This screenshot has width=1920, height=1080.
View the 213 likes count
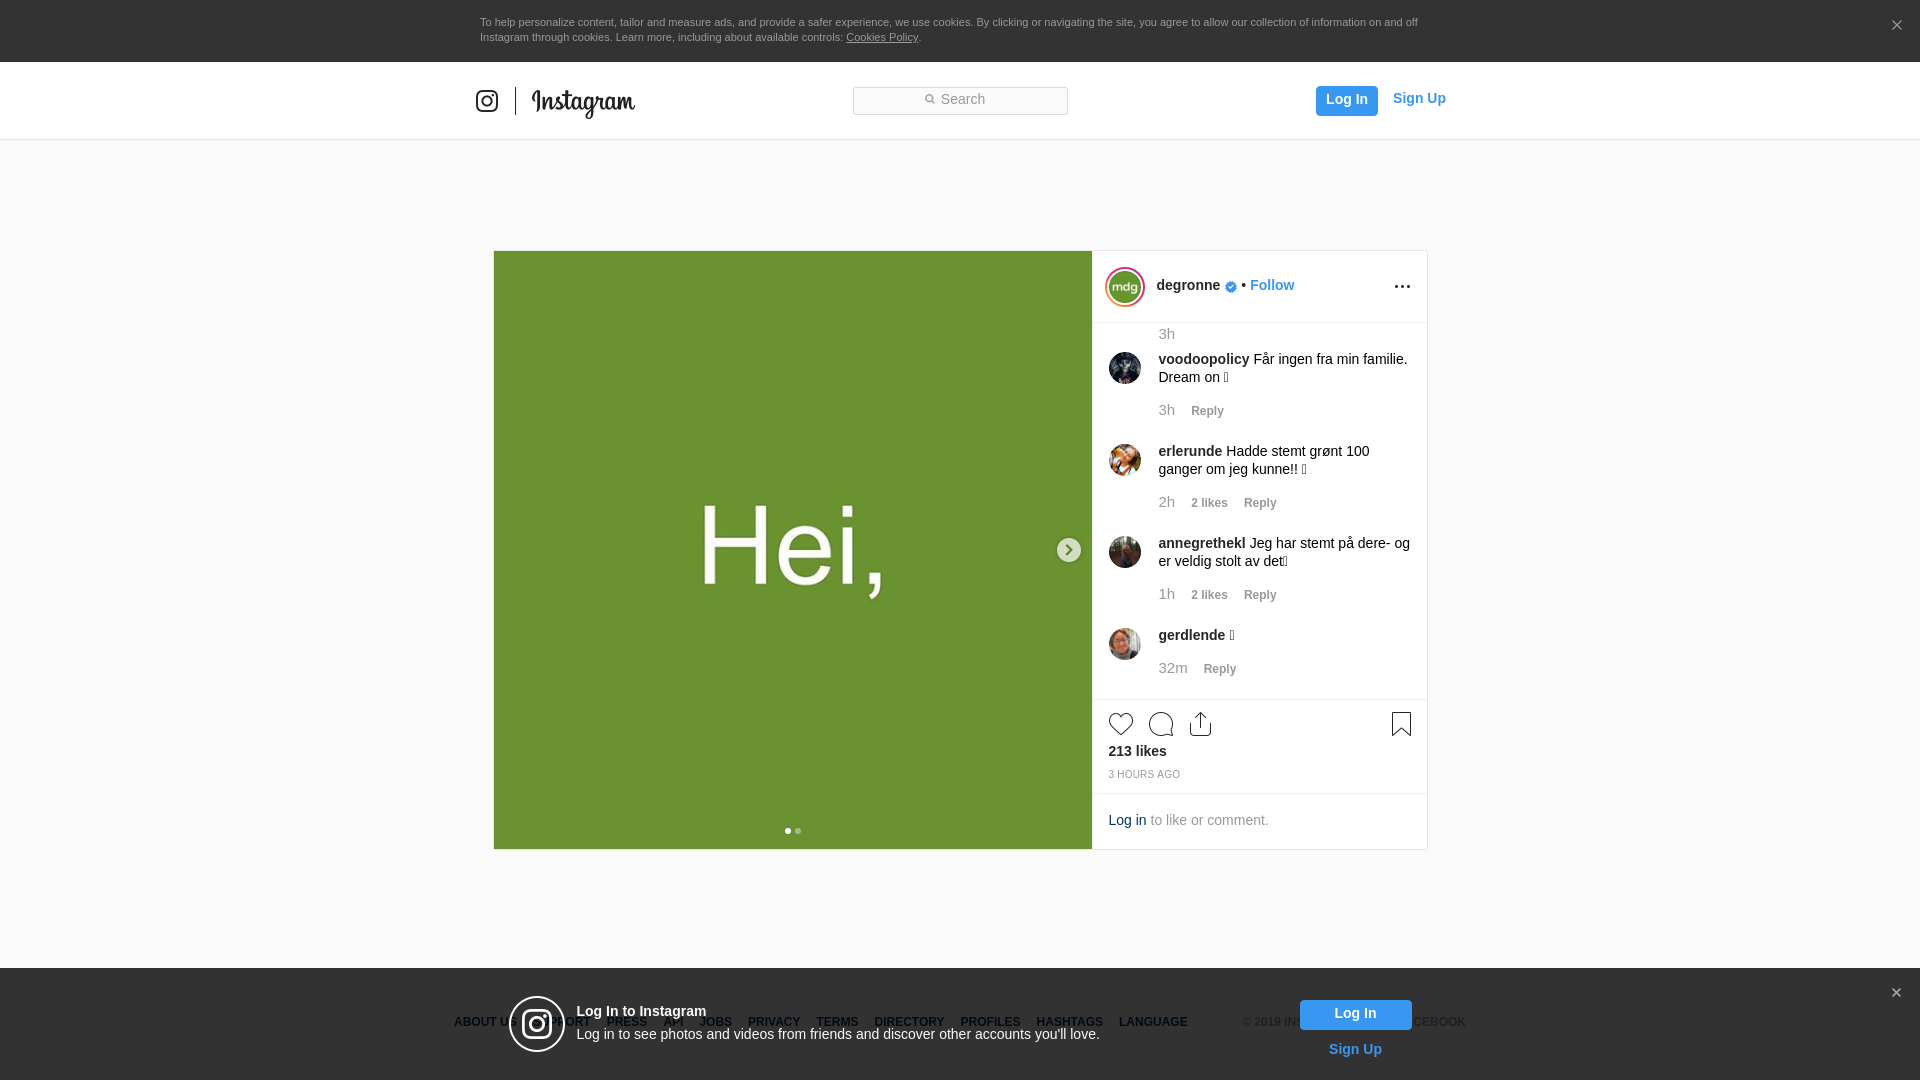(1137, 751)
